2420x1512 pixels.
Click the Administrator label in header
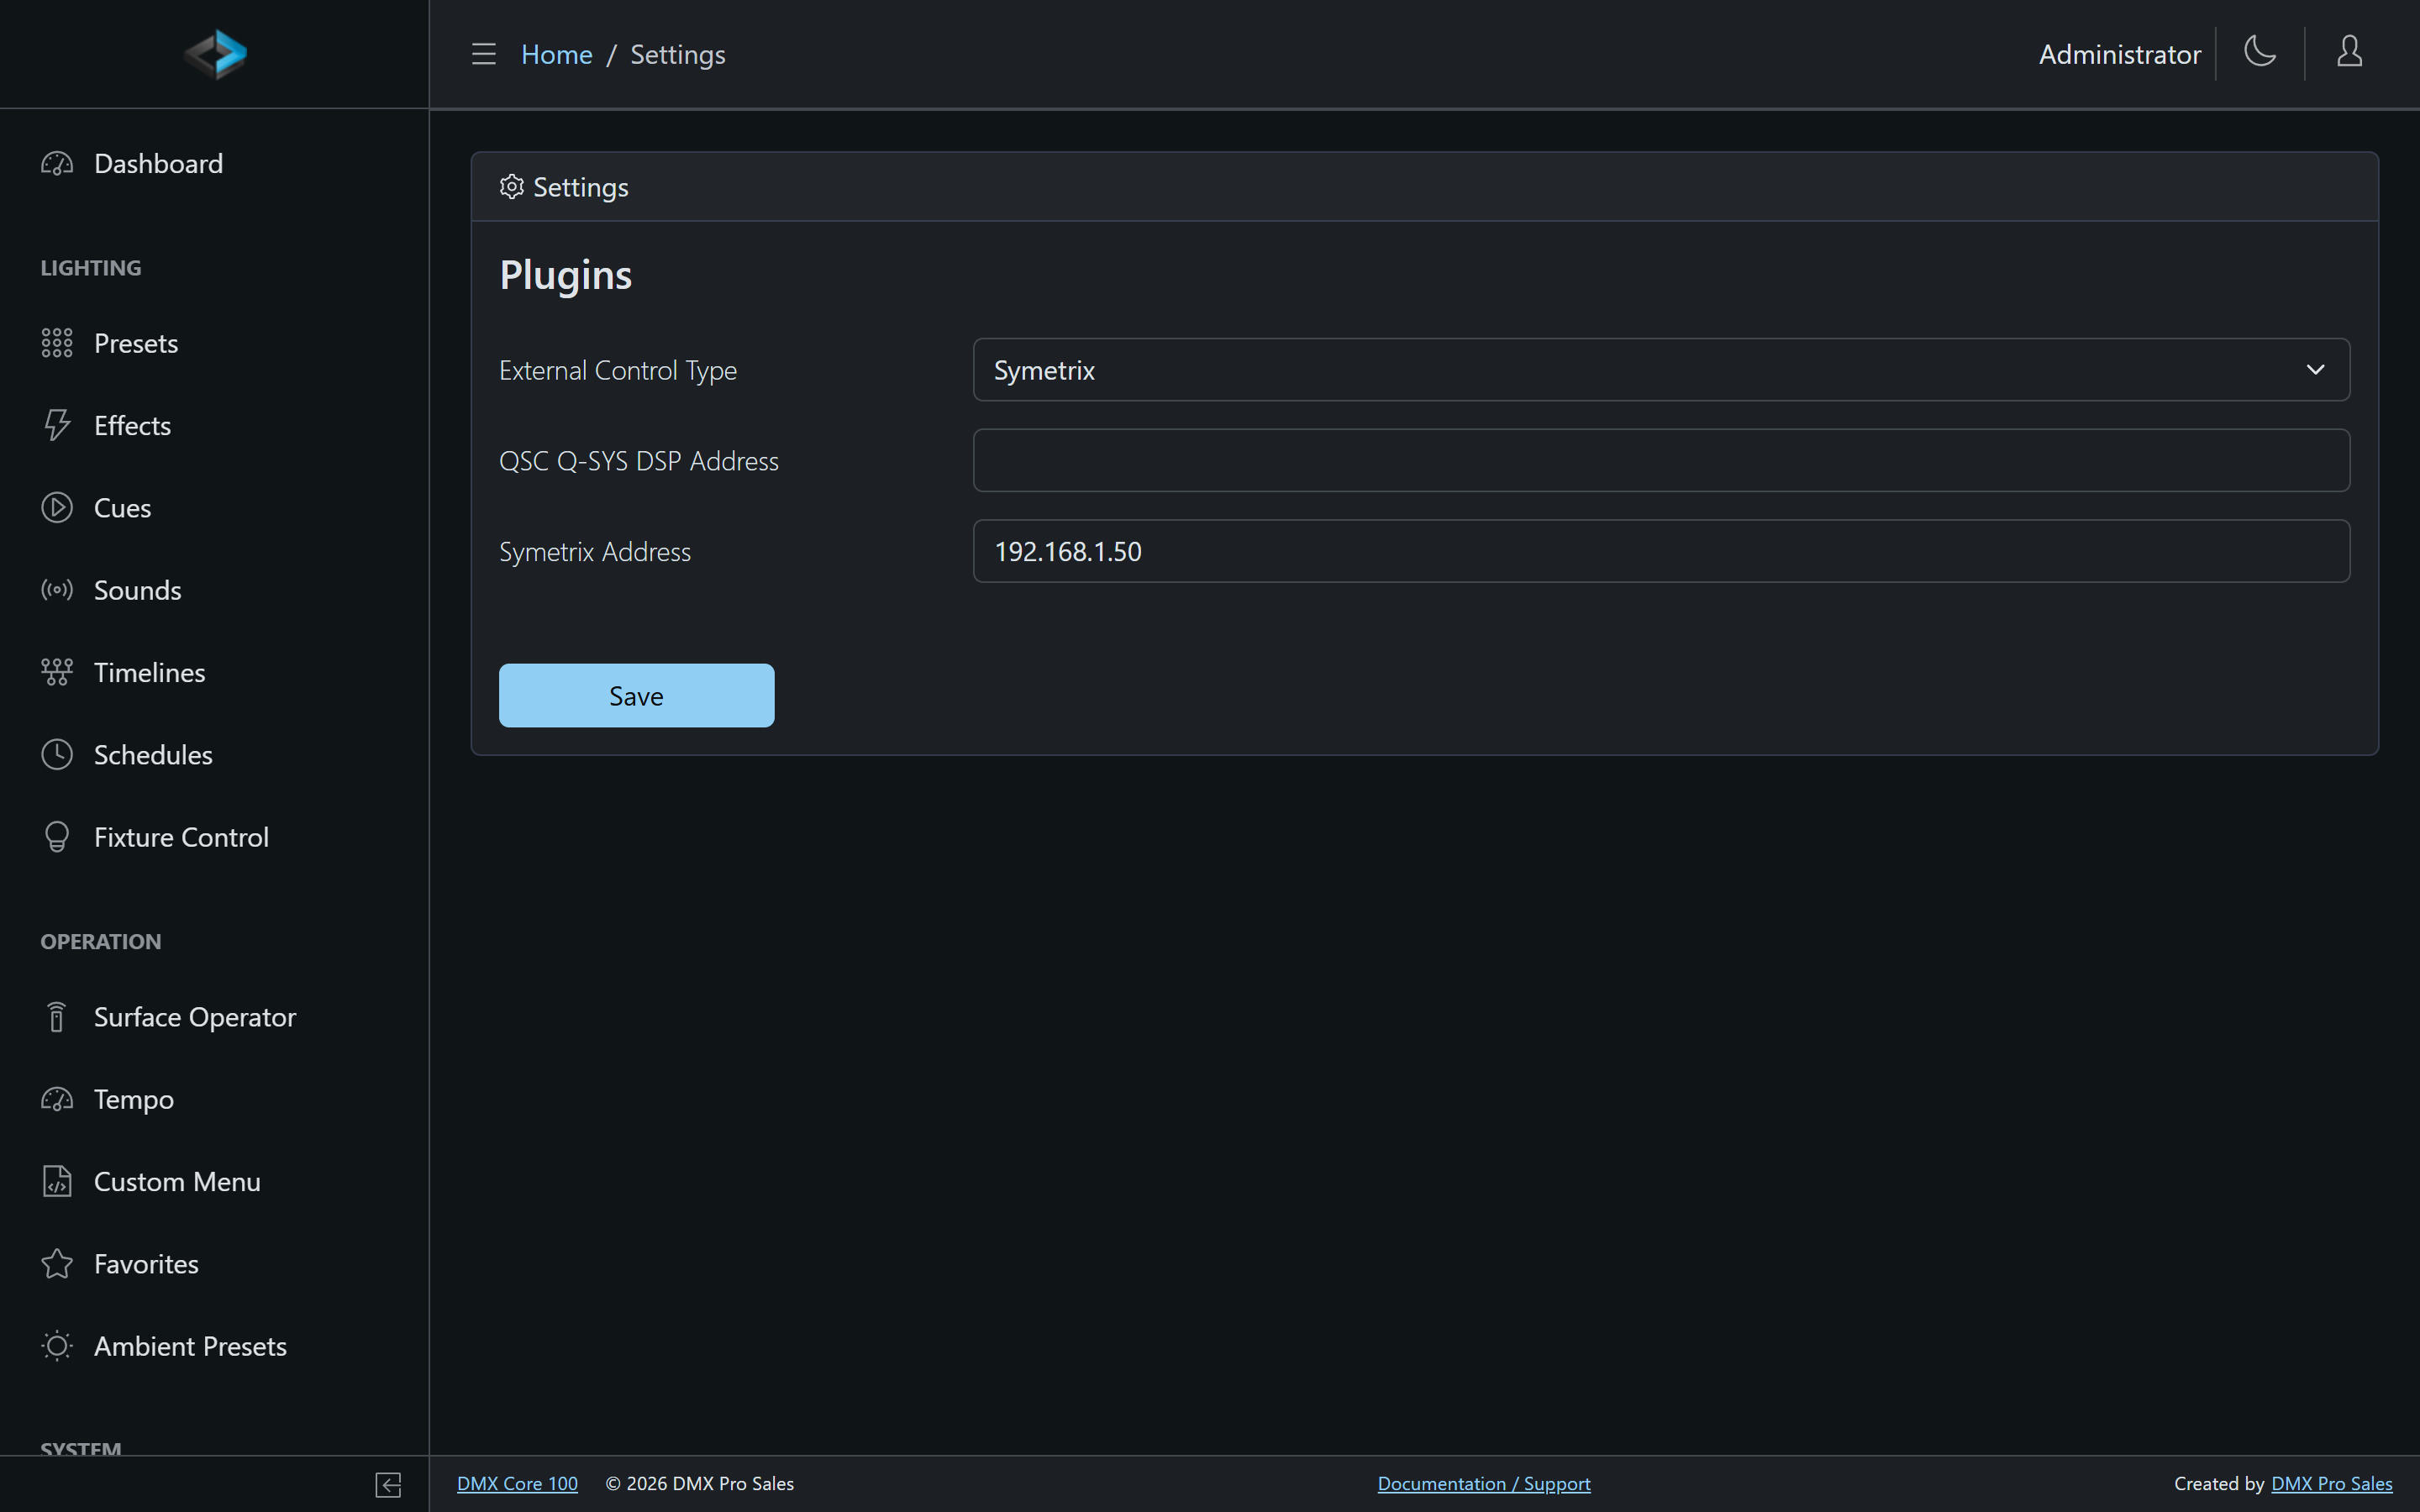2120,54
